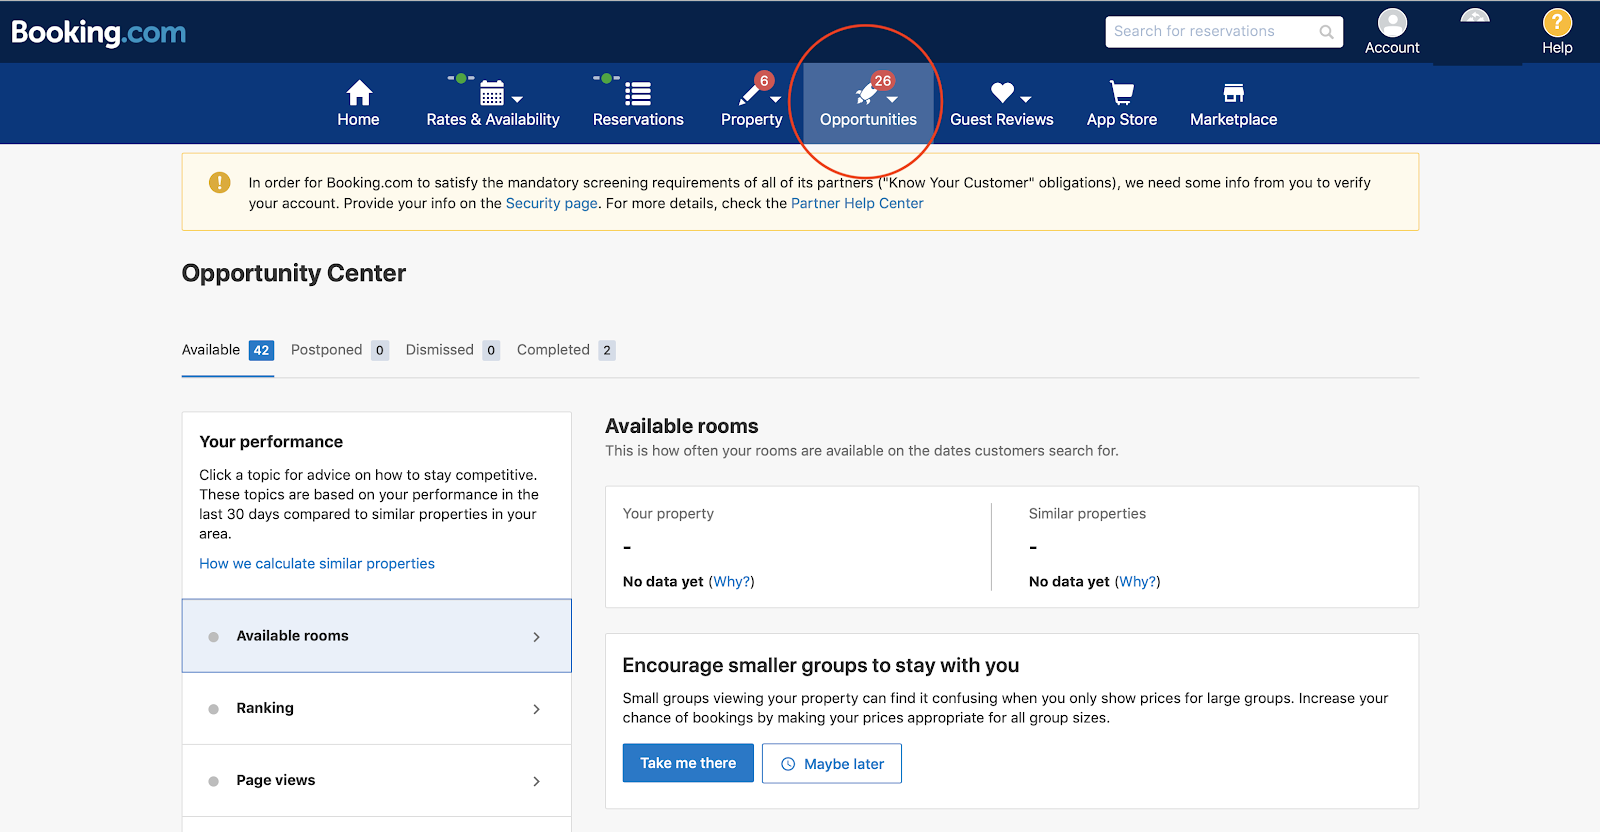Click the gray dot beside Ranking

[x=213, y=709]
